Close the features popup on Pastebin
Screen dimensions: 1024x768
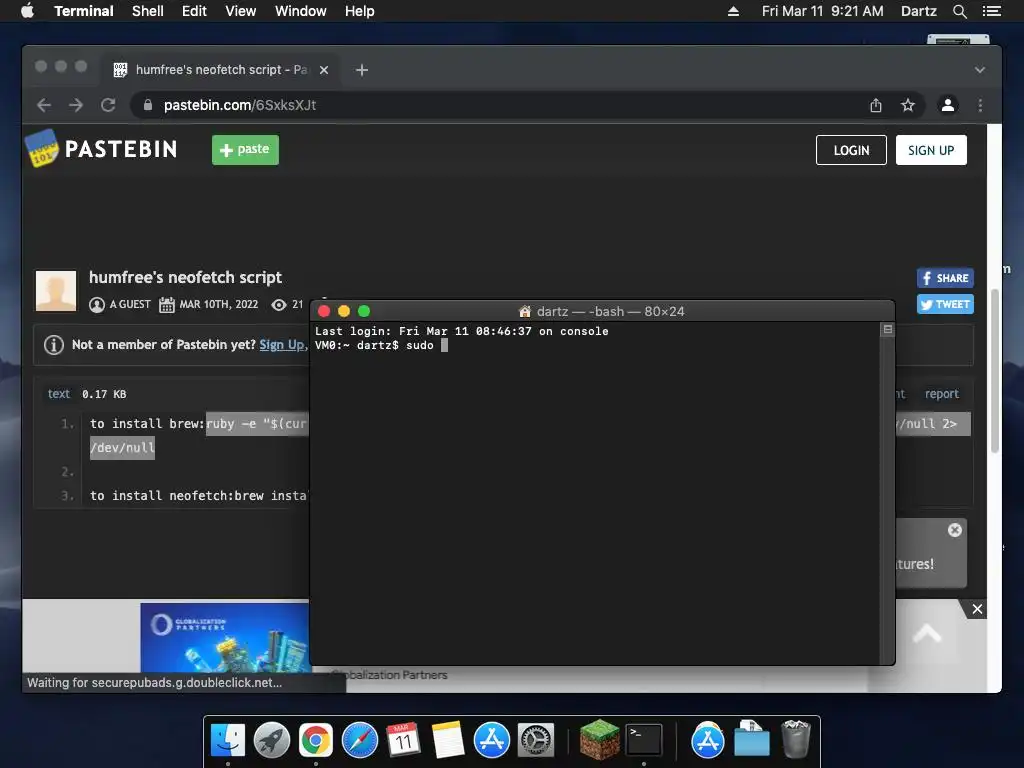(x=954, y=530)
